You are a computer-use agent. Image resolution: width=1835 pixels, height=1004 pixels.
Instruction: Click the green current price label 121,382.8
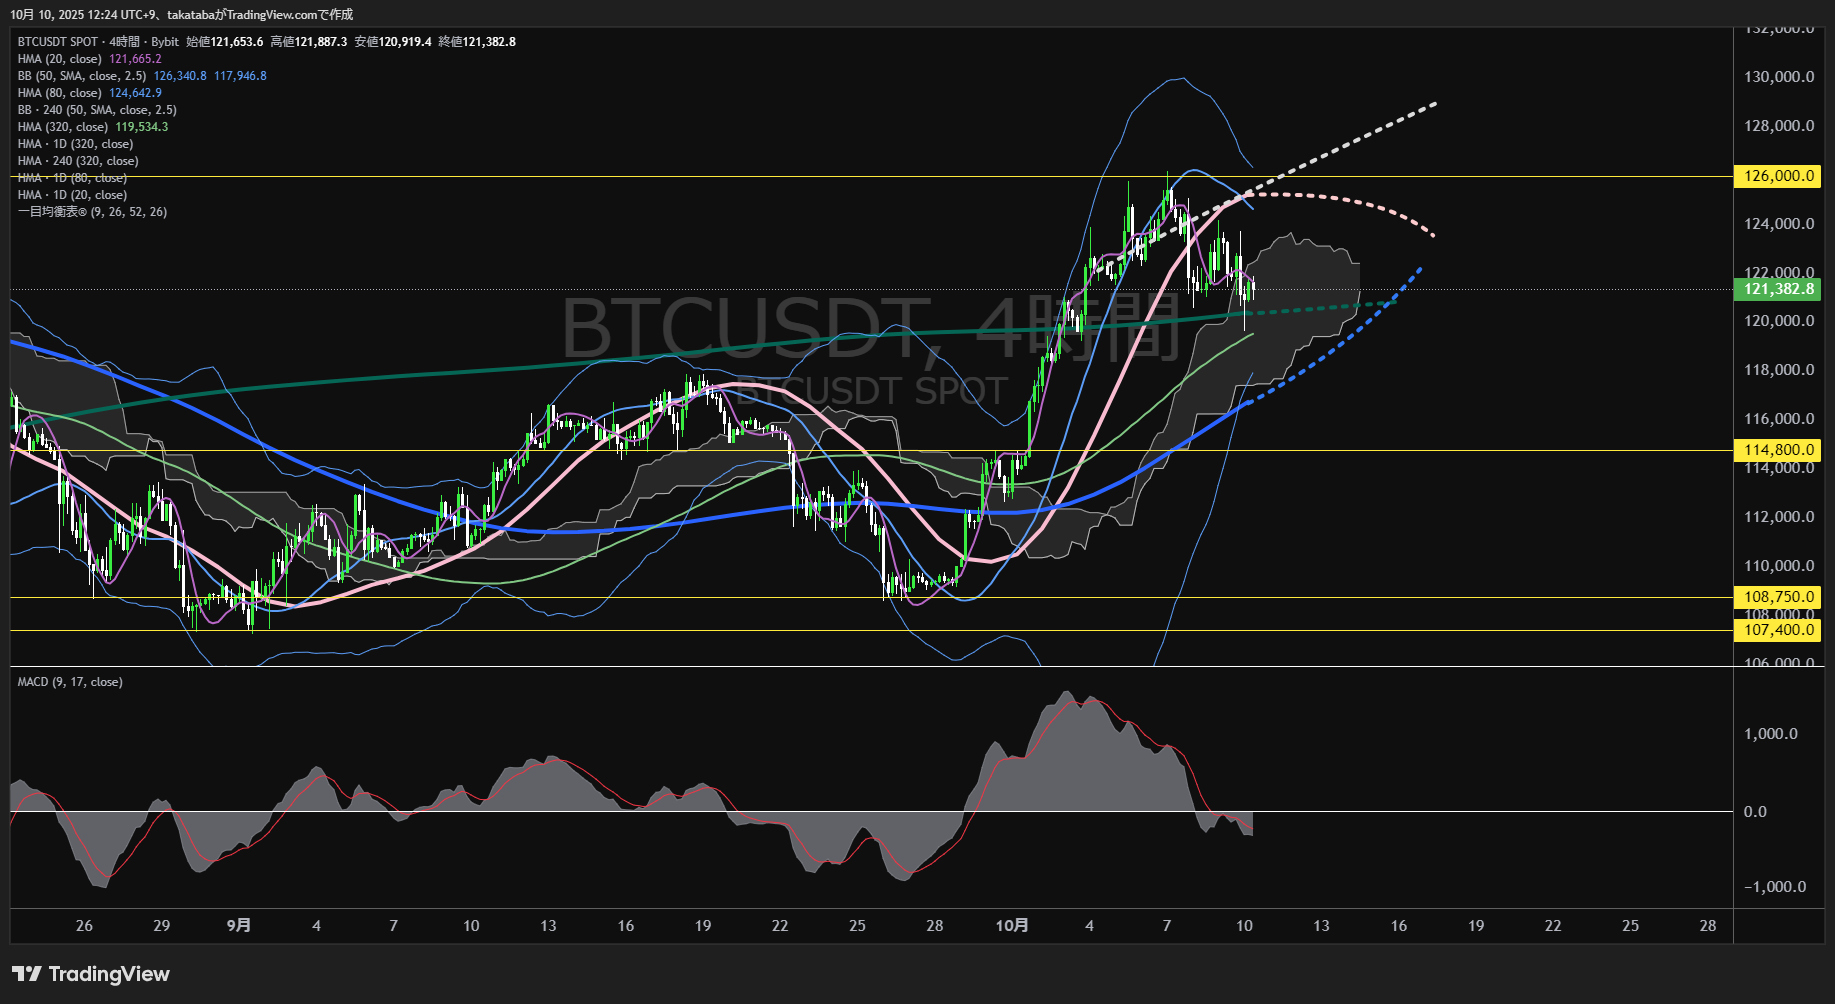(x=1778, y=289)
